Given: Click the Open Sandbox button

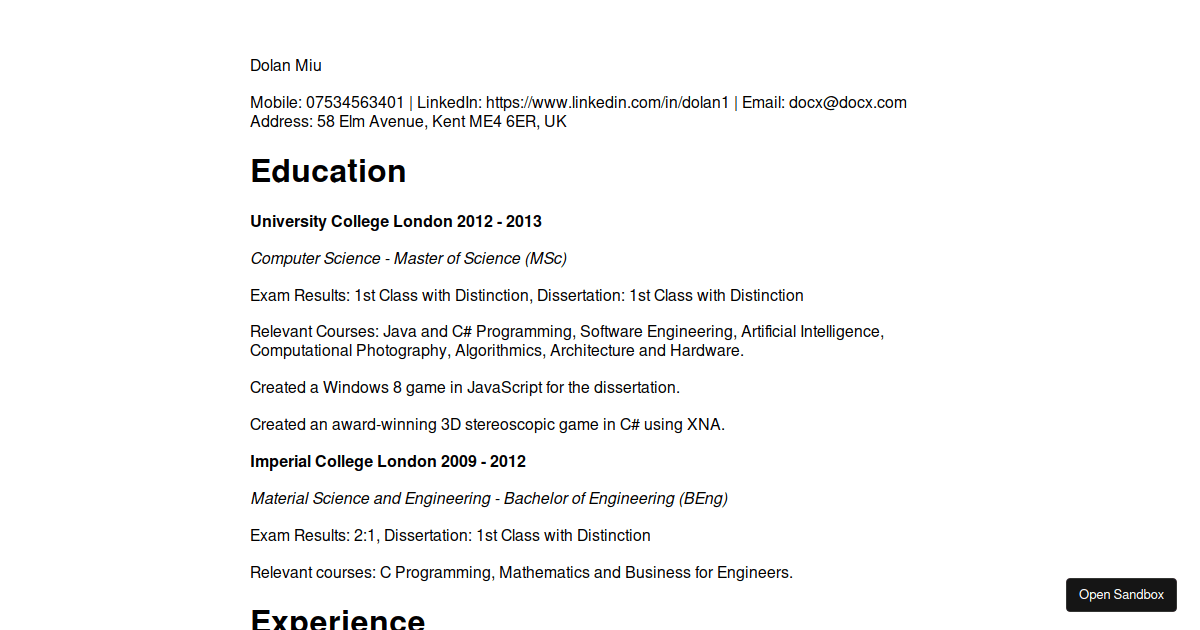Looking at the screenshot, I should click(x=1121, y=595).
